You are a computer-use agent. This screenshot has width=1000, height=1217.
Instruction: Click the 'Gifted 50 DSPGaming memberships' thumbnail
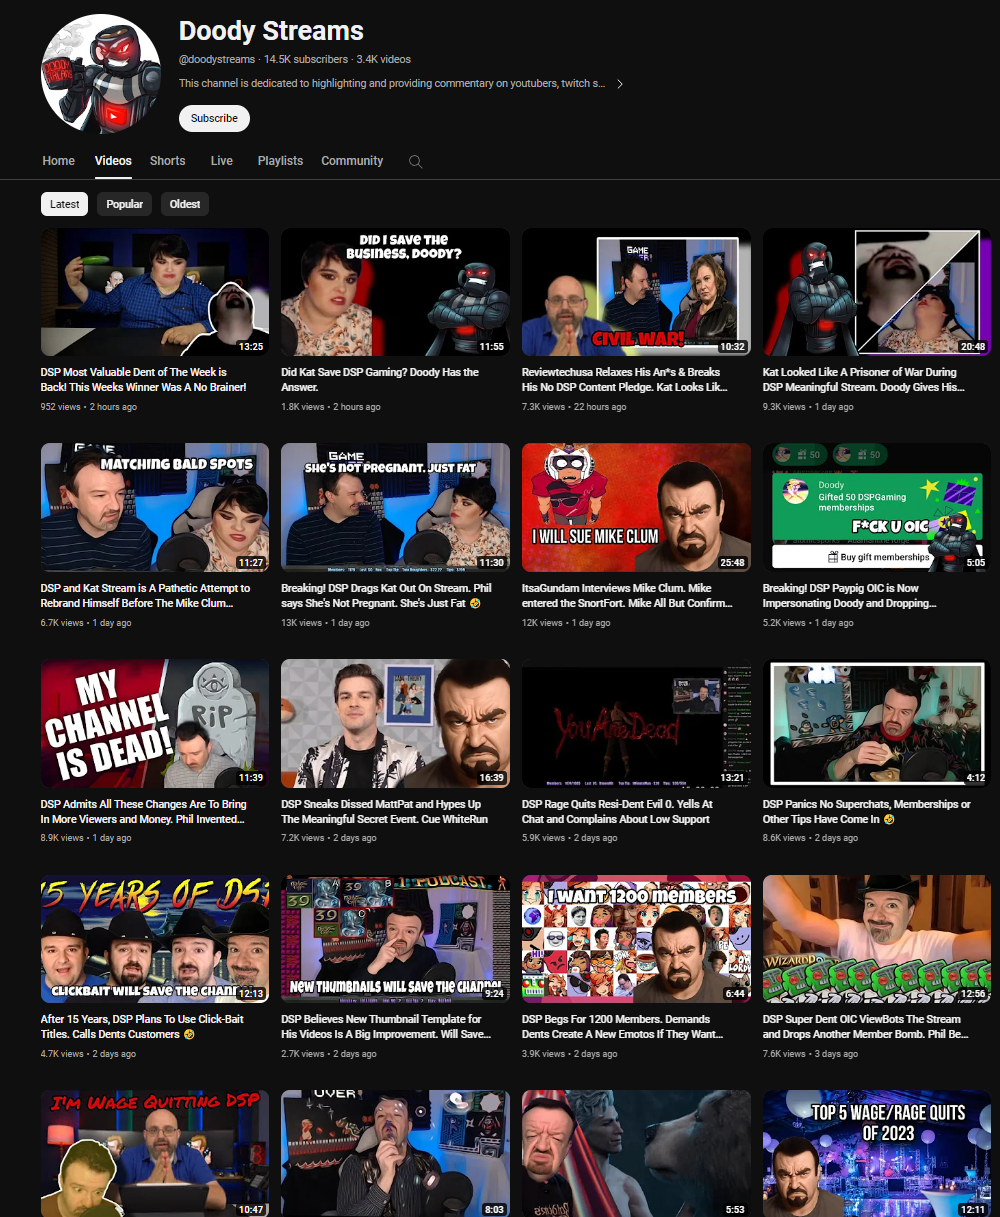(877, 507)
